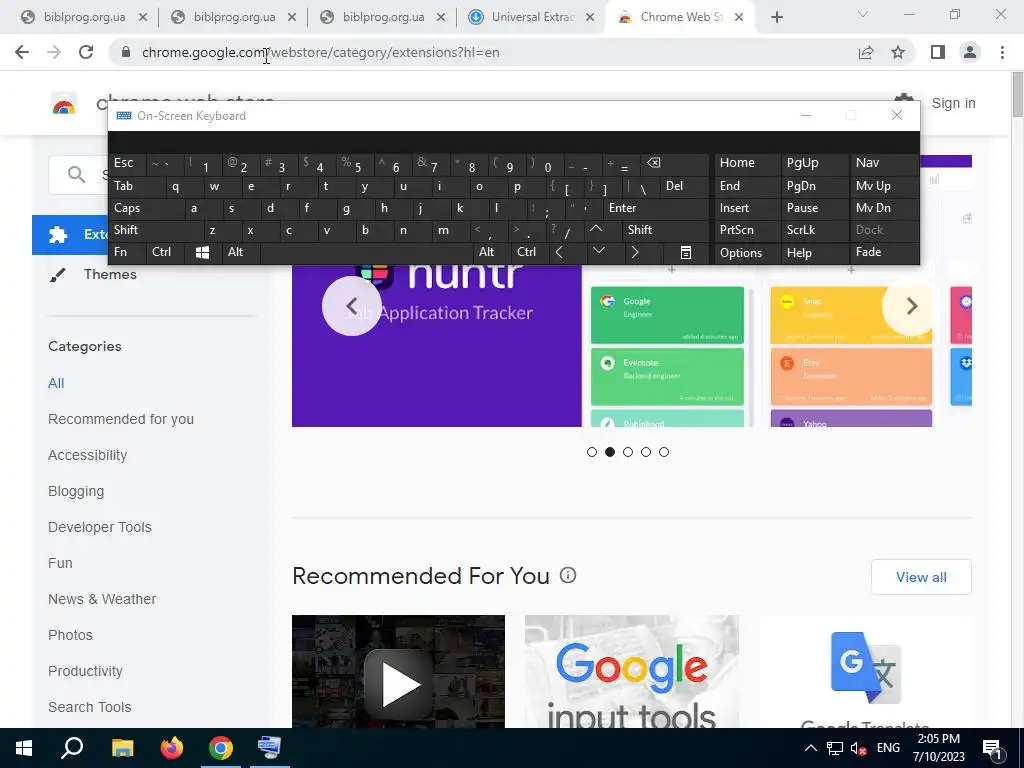Open the Themes section in sidebar

110,274
